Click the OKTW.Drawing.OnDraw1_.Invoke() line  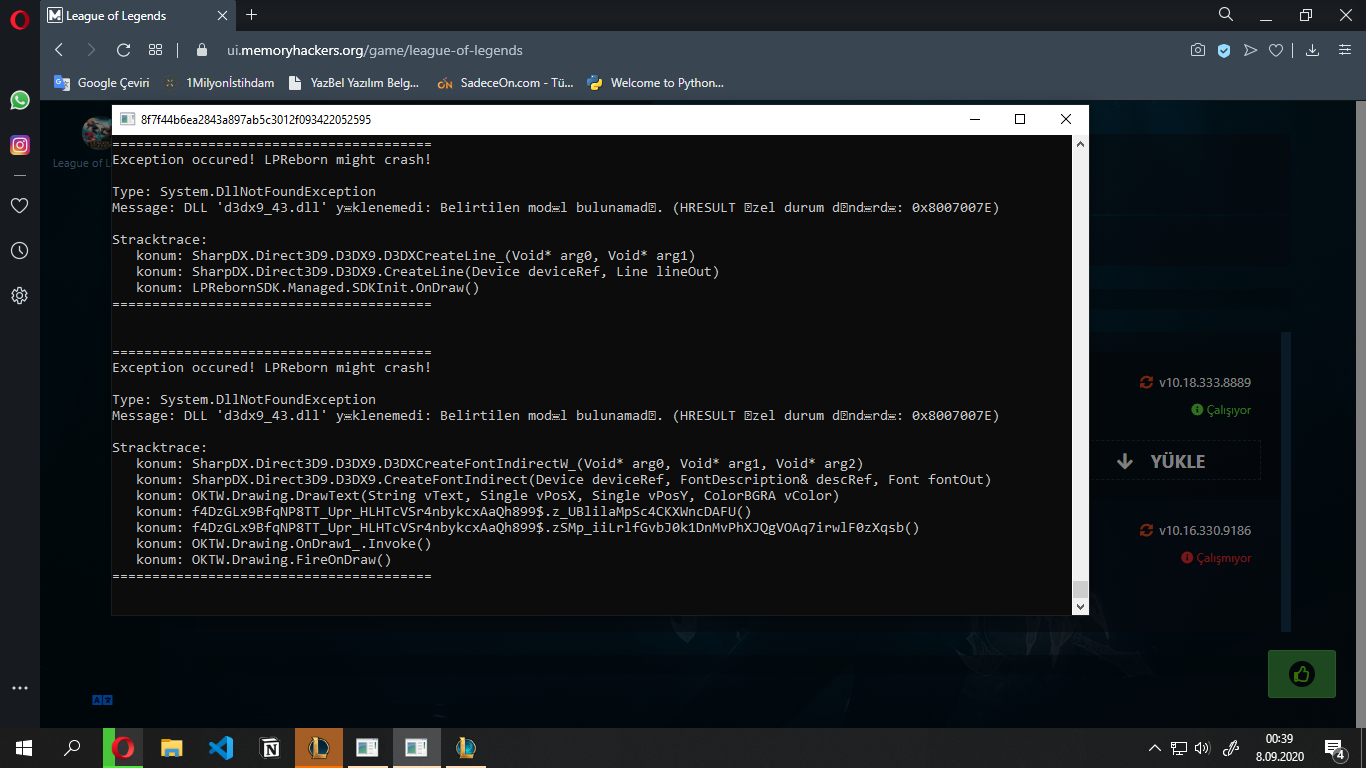tap(284, 543)
